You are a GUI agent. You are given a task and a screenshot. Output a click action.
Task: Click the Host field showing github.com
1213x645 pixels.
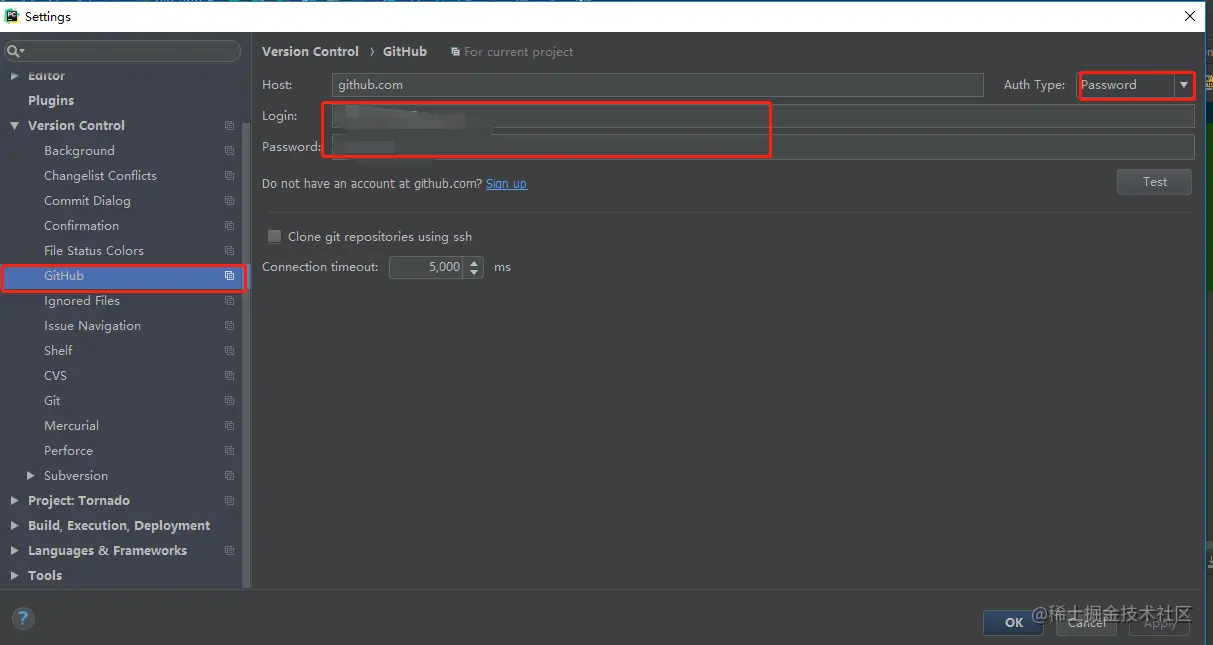pos(657,85)
